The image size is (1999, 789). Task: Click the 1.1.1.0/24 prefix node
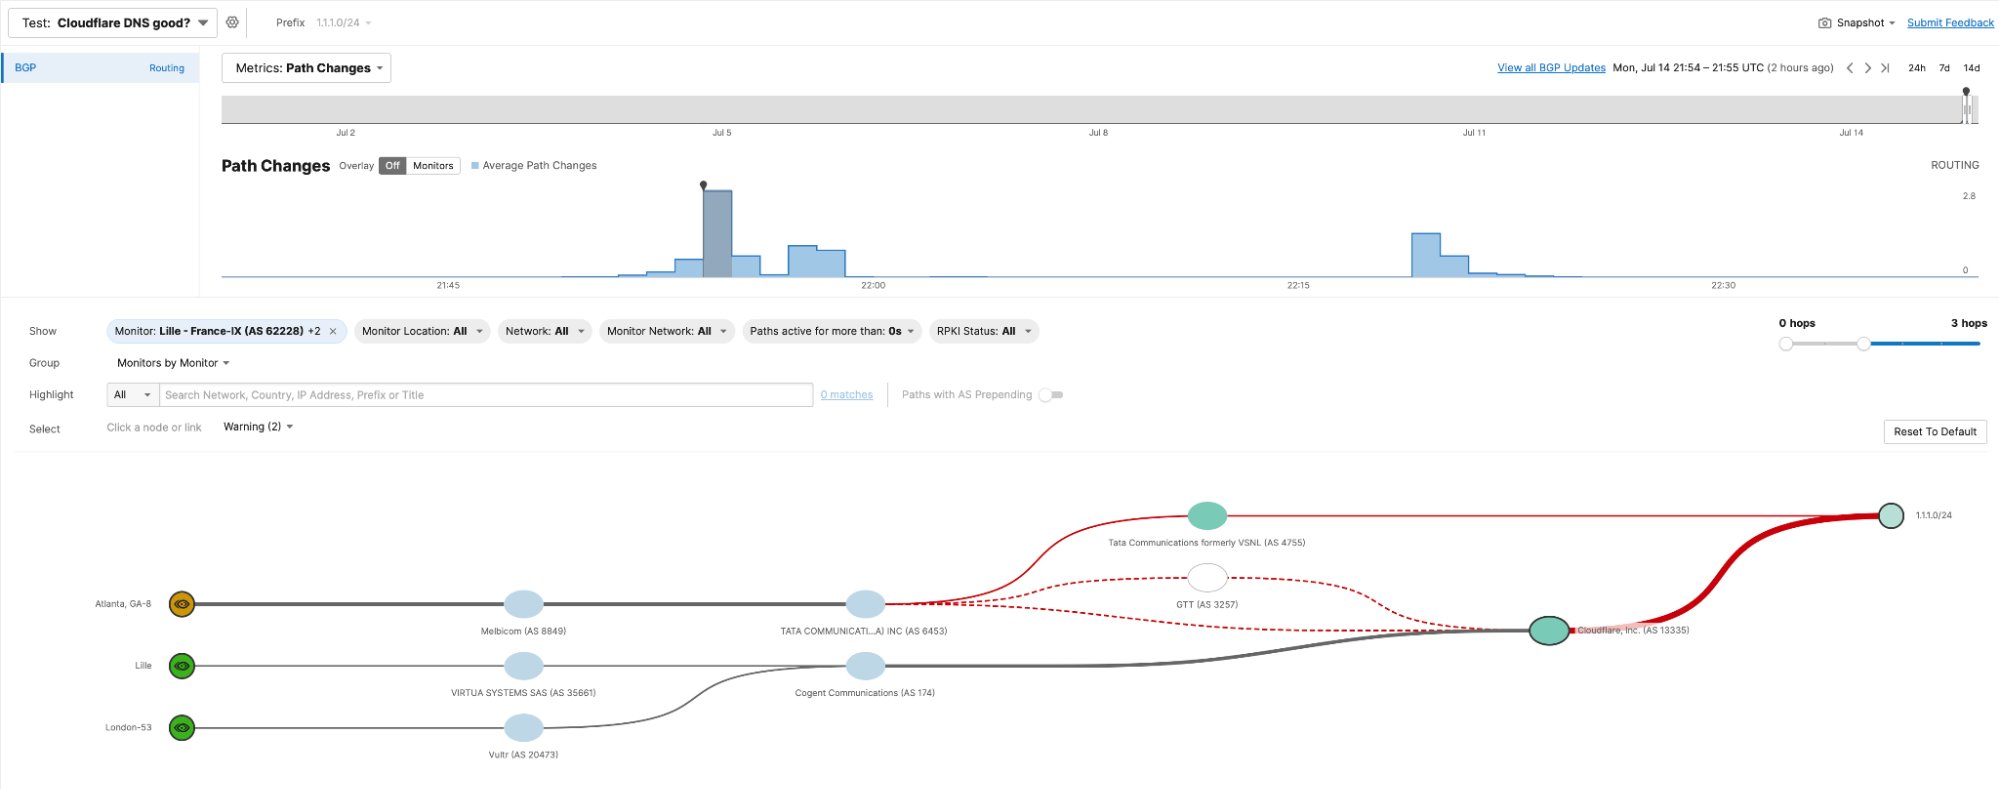(1891, 516)
